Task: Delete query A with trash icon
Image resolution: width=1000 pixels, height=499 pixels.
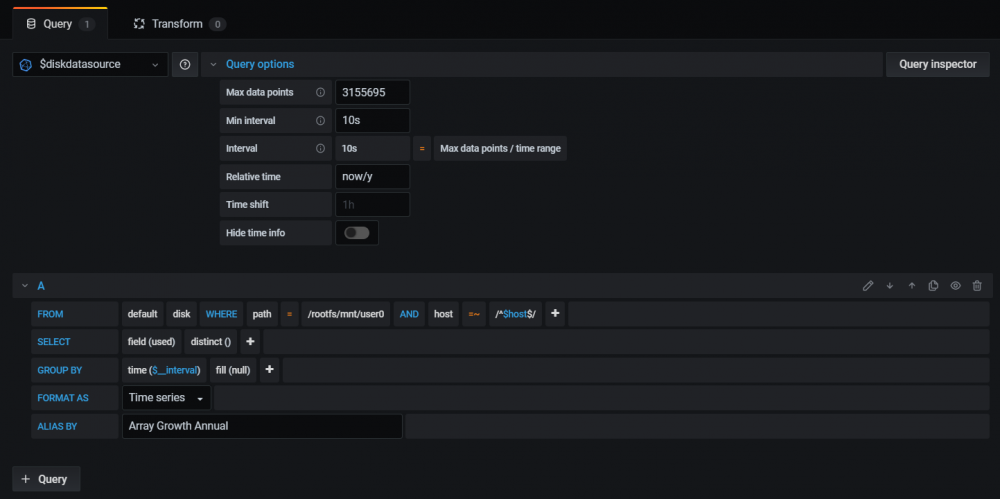Action: (x=977, y=286)
